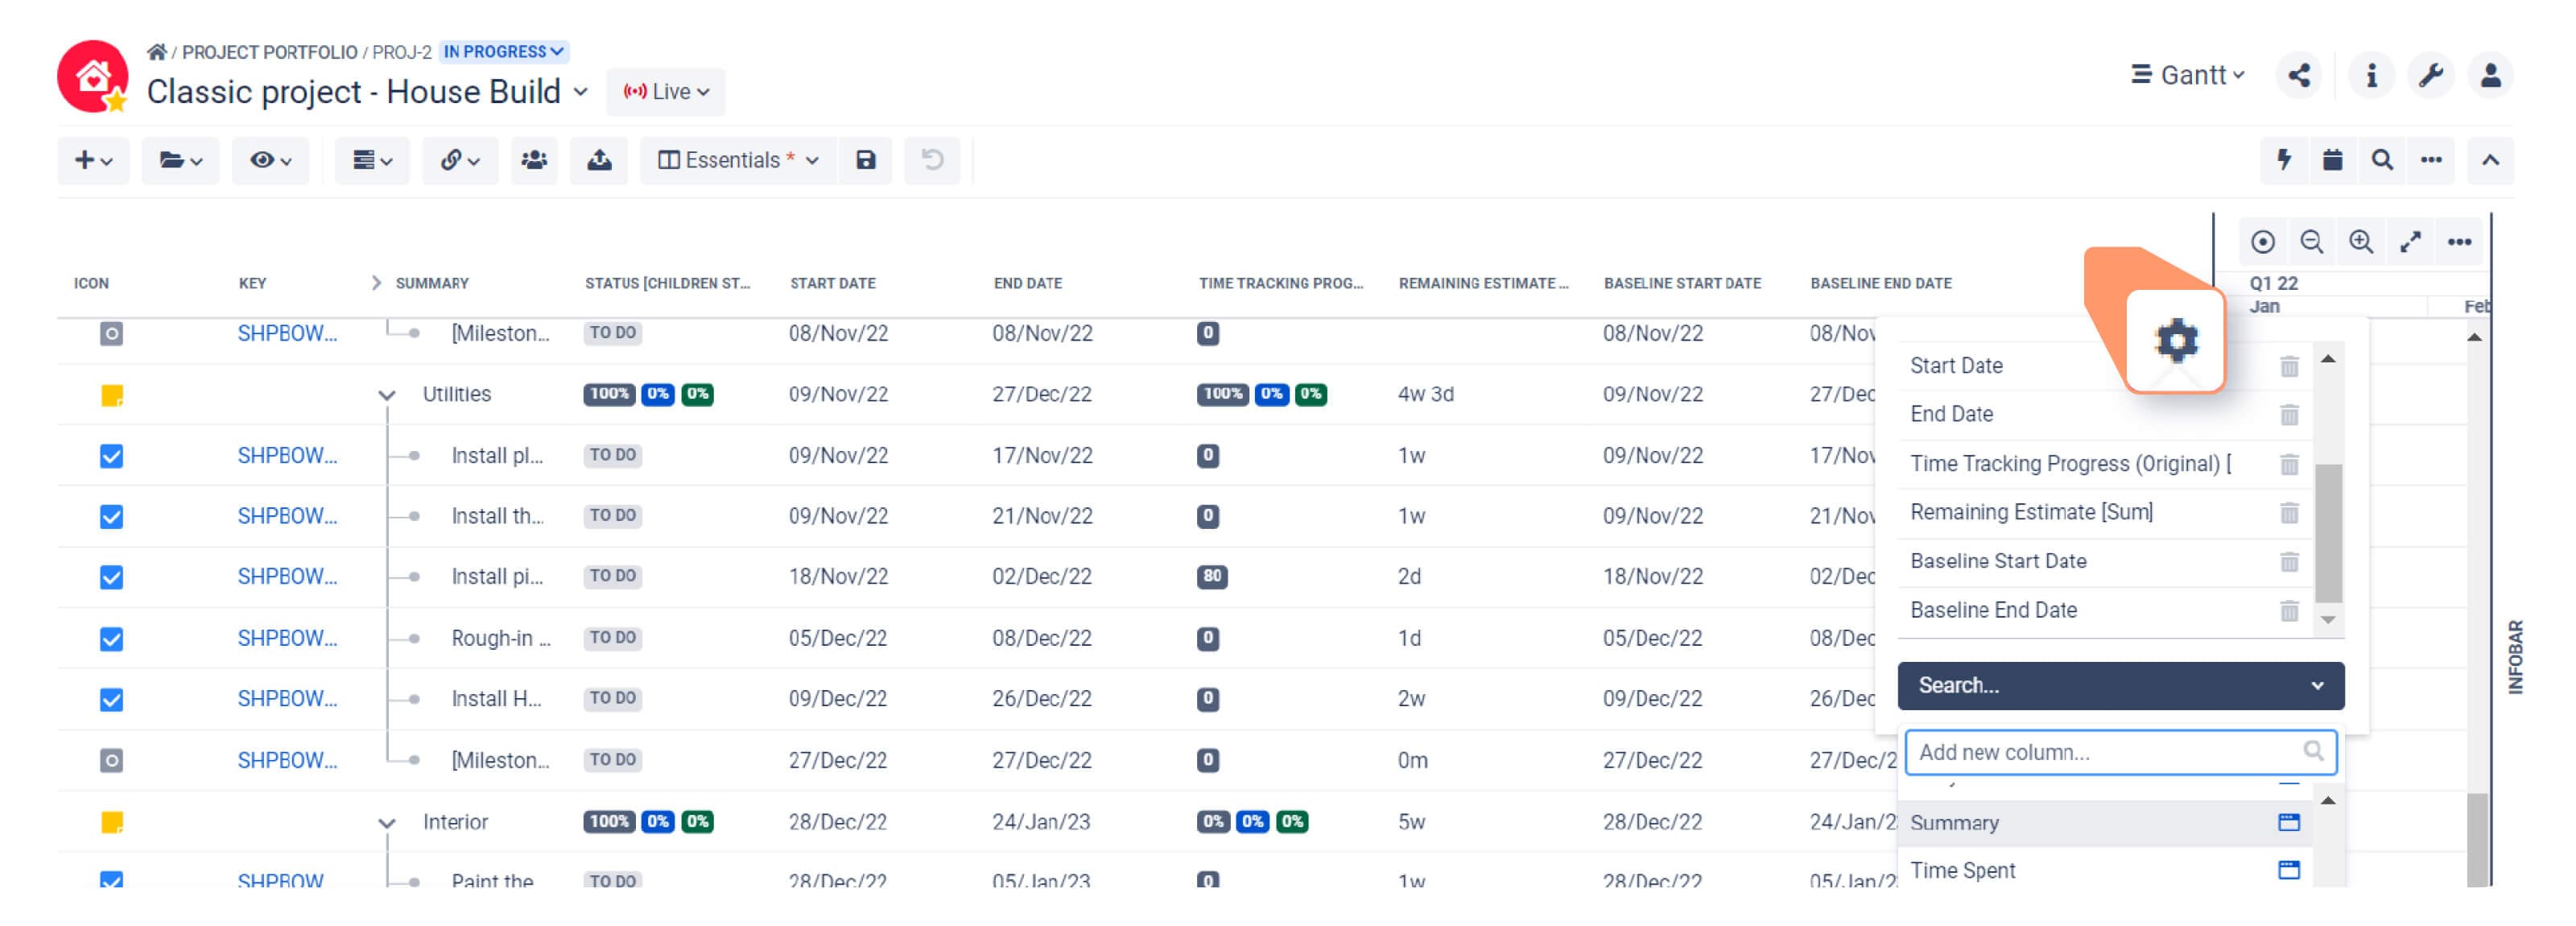2576x926 pixels.
Task: Zoom out the Gantt timeline
Action: point(2312,242)
